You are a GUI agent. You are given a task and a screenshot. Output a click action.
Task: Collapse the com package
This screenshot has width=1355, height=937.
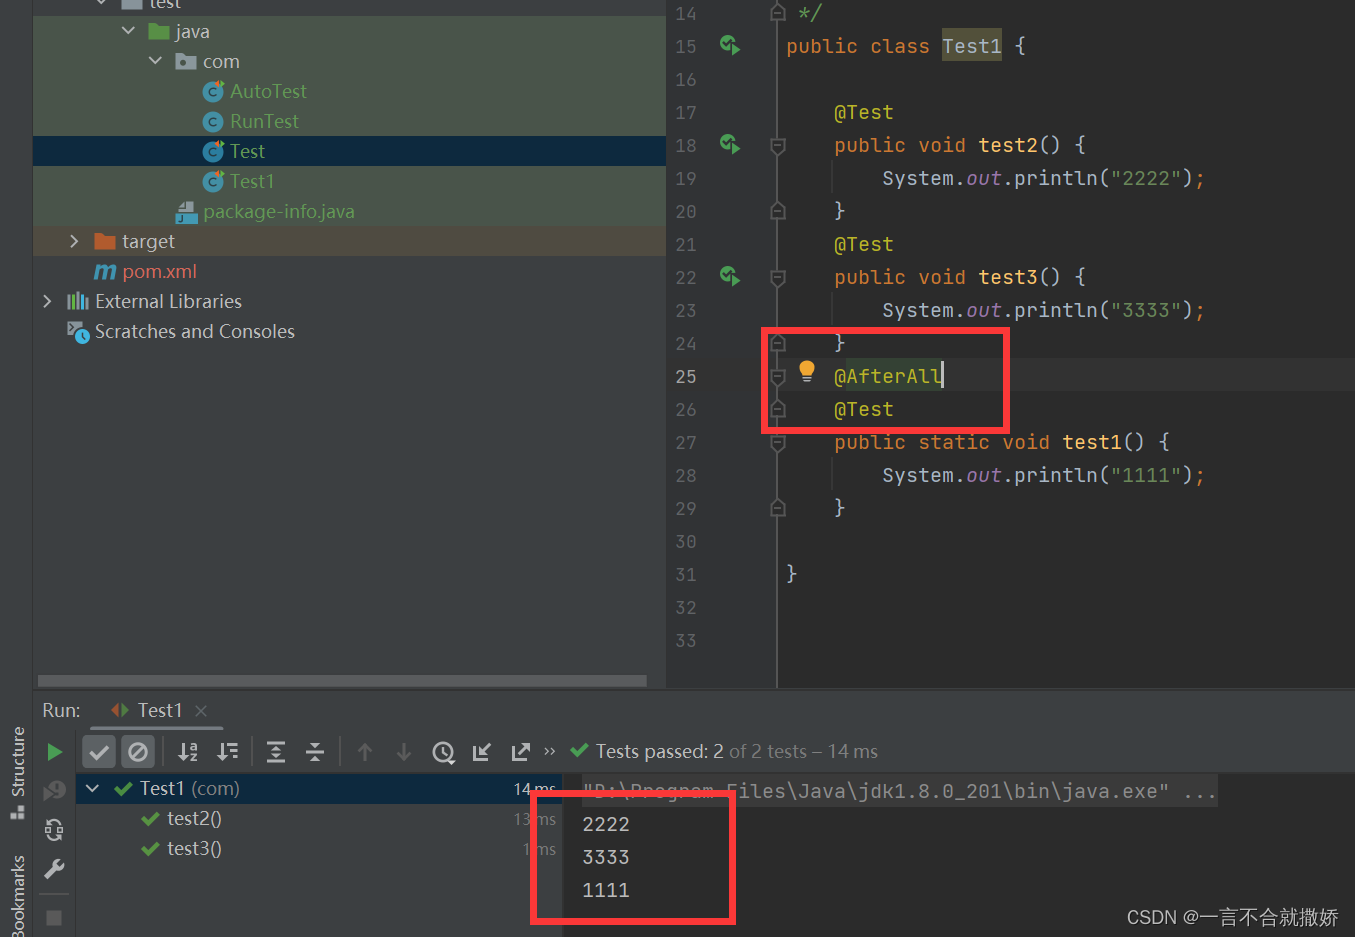[x=155, y=61]
